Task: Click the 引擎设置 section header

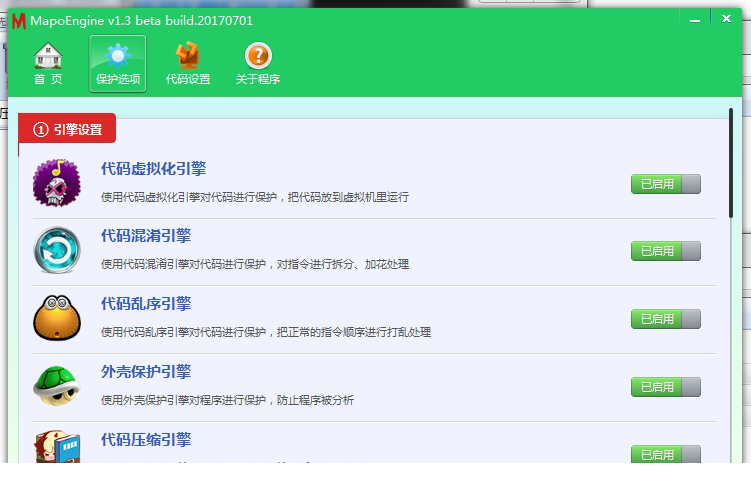Action: pos(67,129)
